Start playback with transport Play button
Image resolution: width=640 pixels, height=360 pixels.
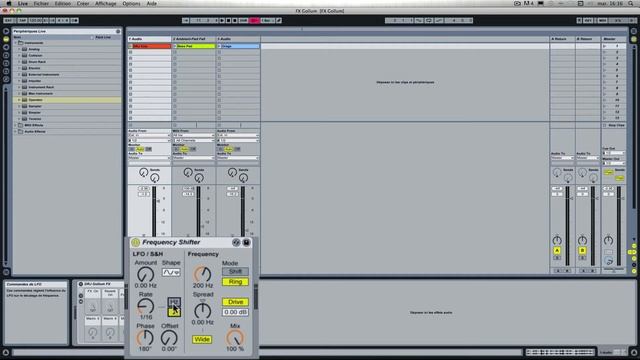point(222,20)
